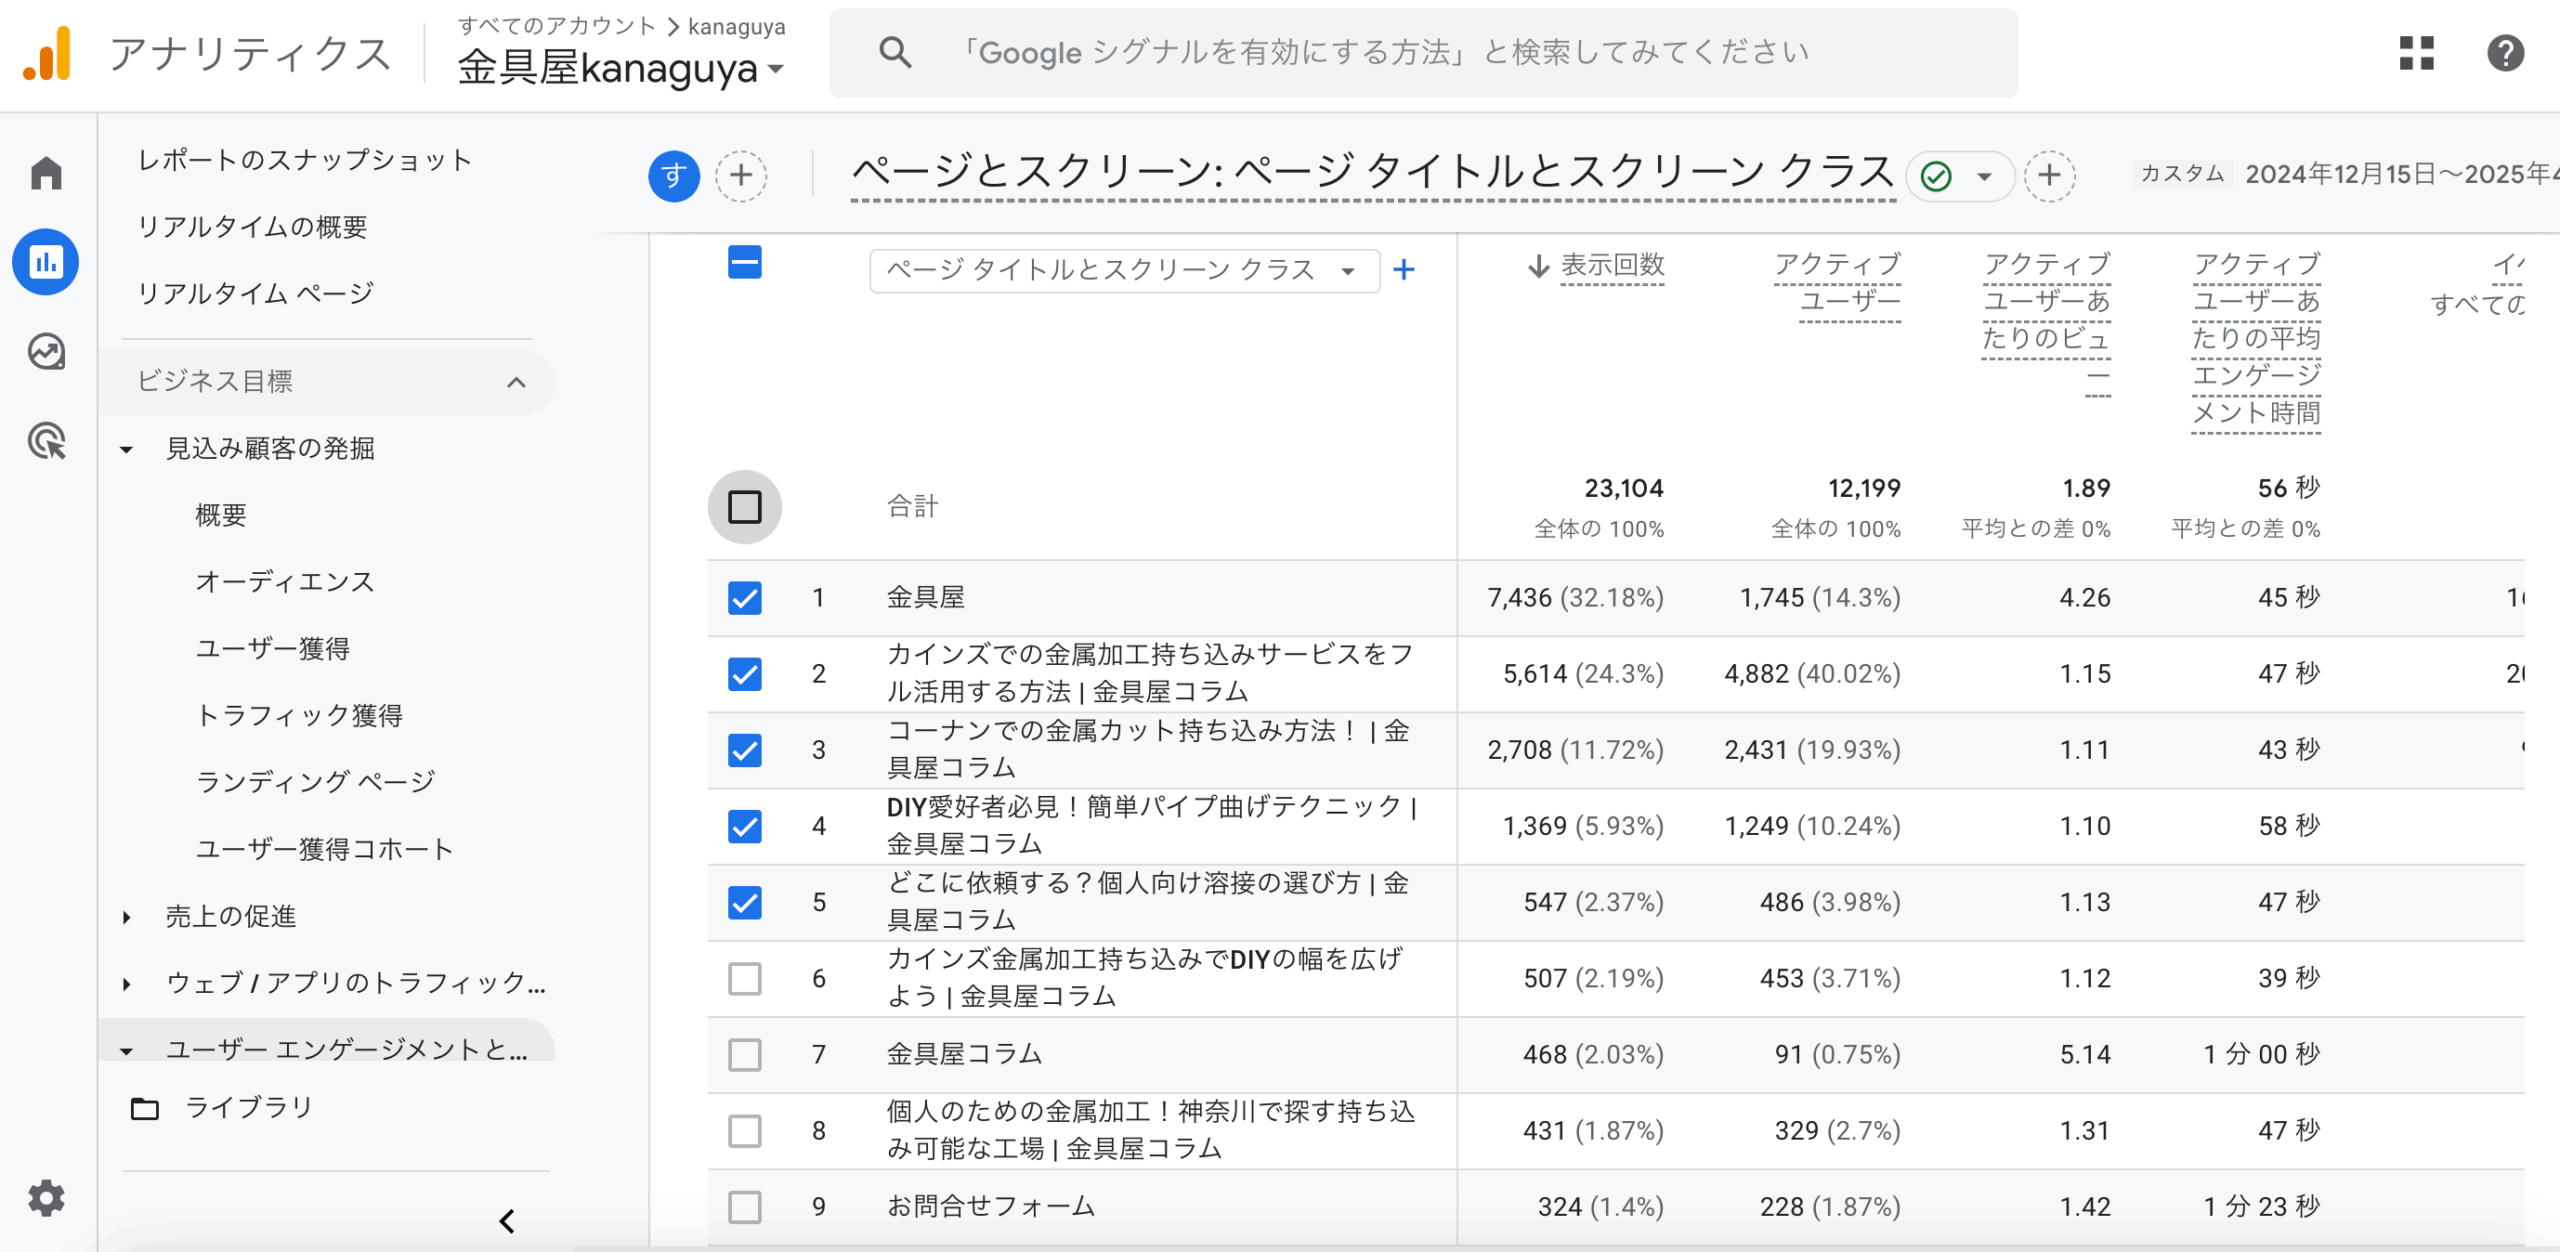Uncheck row 2 カインズ column checkbox
Viewport: 2560px width, 1252px height.
tap(745, 673)
